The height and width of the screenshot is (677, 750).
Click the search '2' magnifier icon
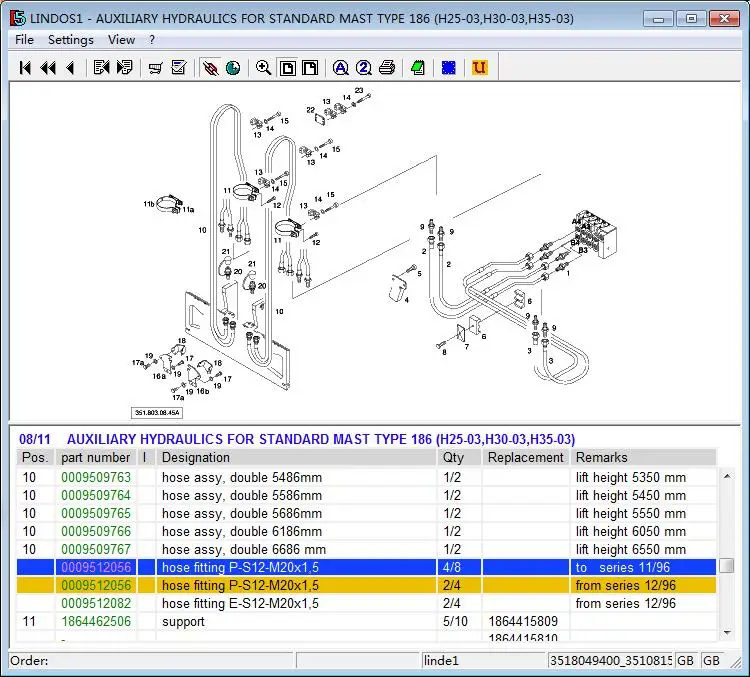[x=364, y=68]
